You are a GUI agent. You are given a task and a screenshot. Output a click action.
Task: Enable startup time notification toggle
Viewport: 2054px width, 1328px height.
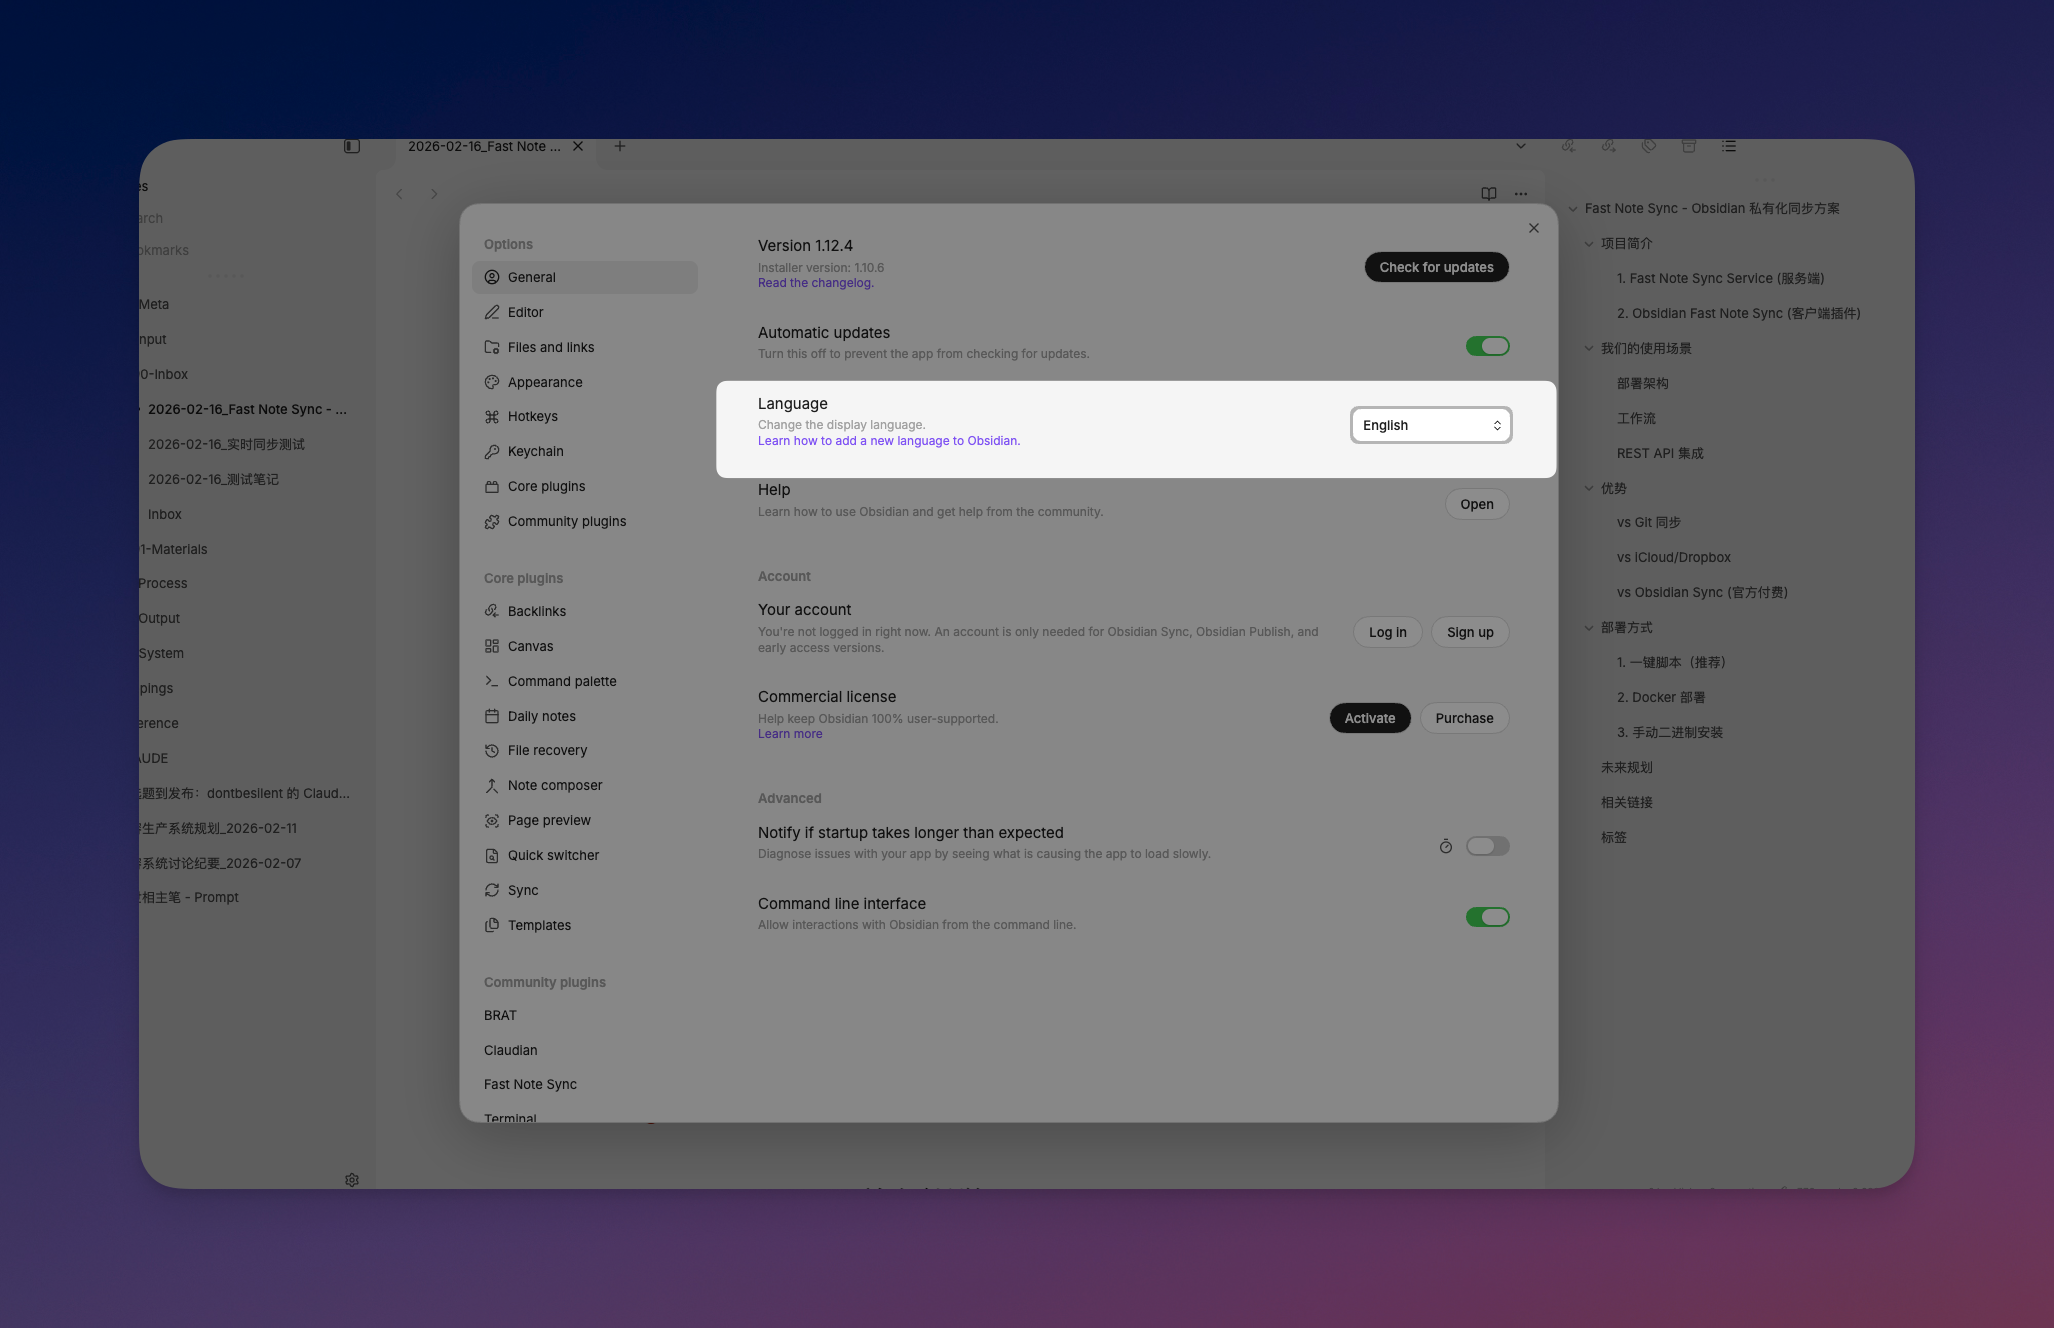(x=1487, y=847)
